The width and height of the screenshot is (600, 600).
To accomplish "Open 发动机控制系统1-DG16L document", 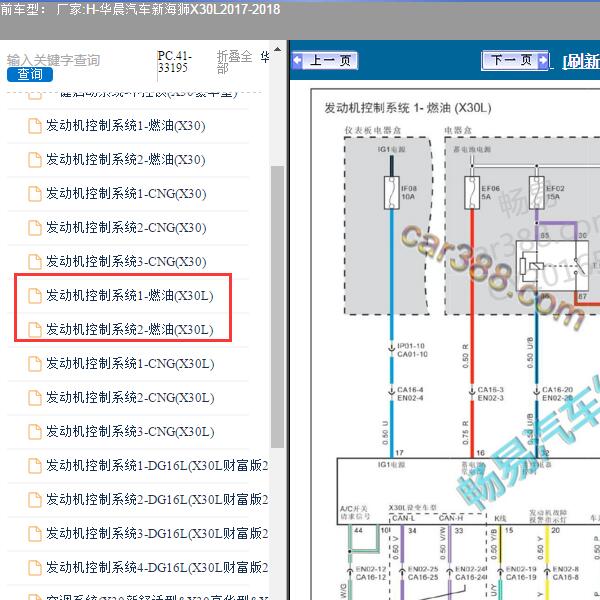I will (x=157, y=466).
